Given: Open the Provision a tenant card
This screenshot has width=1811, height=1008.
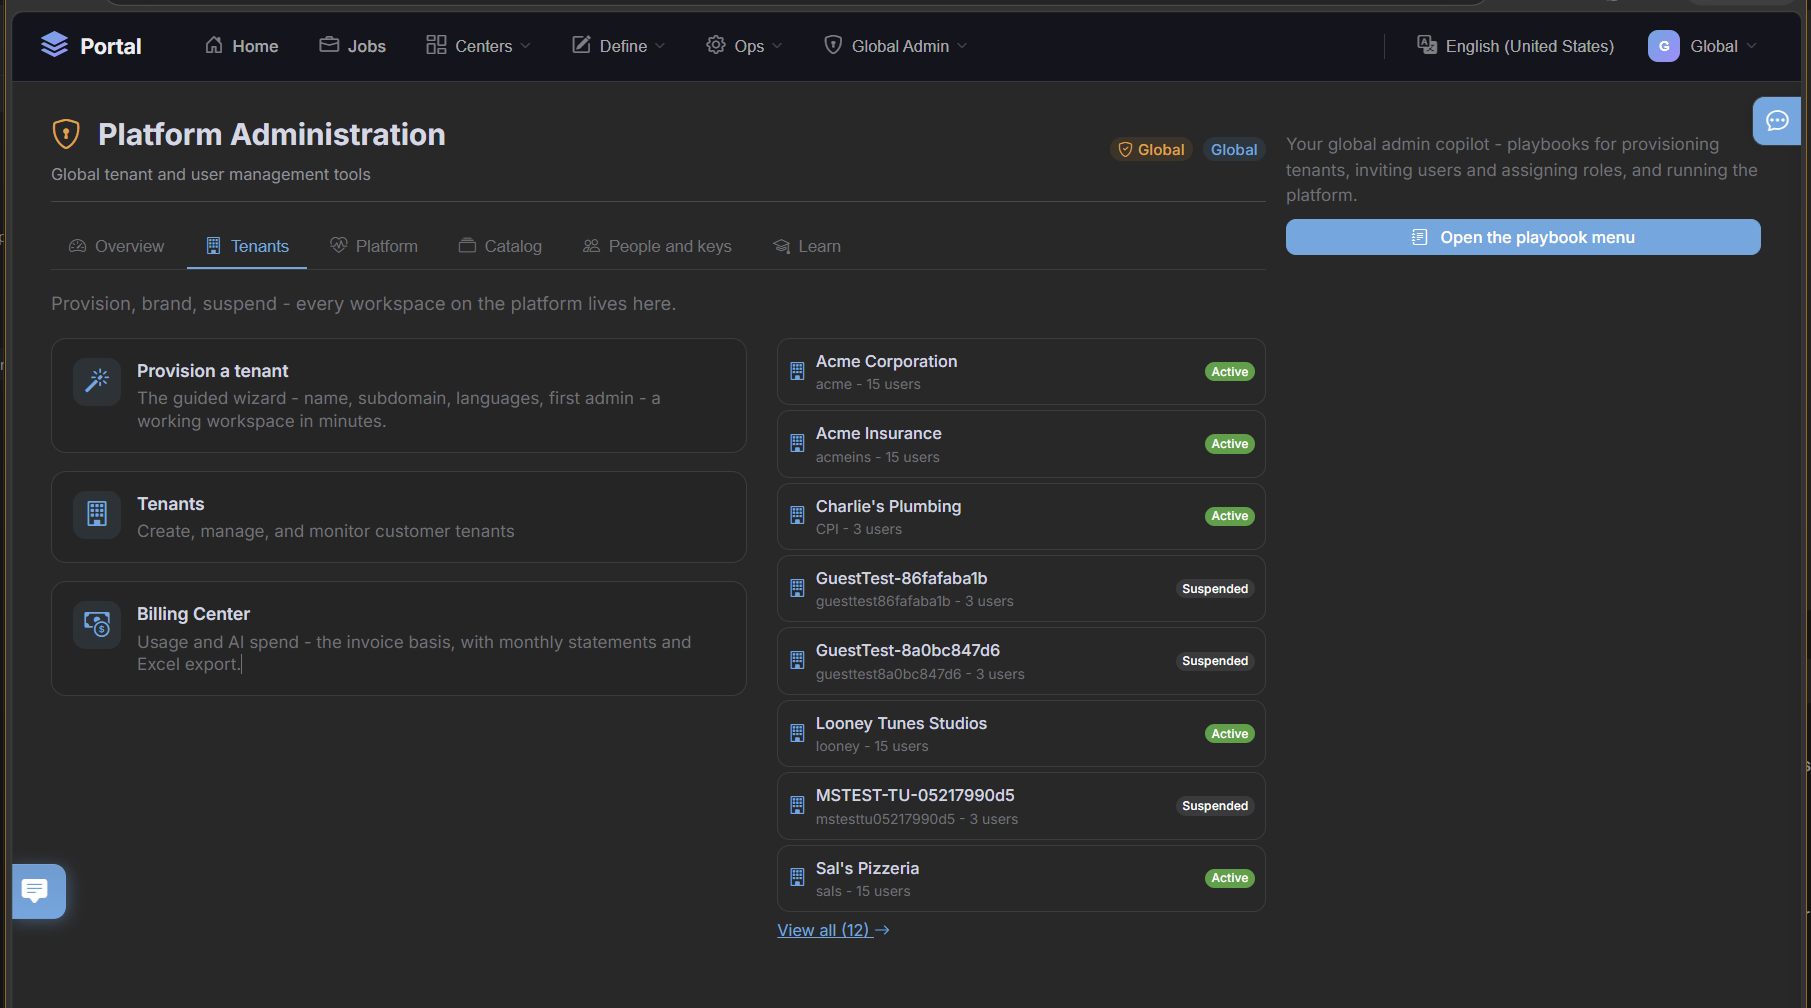Looking at the screenshot, I should pyautogui.click(x=399, y=395).
